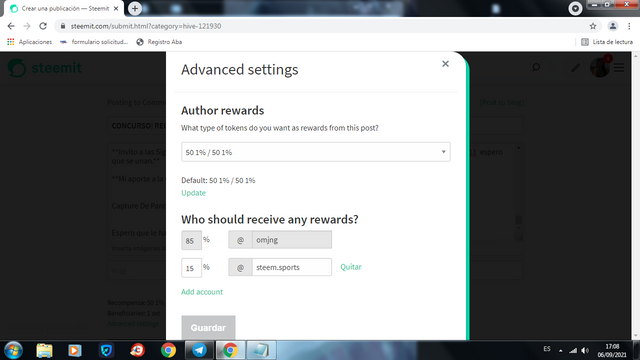Click the address bar URL

click(146, 26)
